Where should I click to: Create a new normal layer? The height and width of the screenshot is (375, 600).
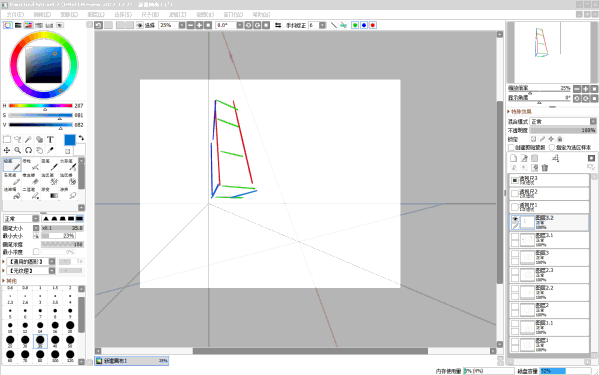pyautogui.click(x=514, y=158)
